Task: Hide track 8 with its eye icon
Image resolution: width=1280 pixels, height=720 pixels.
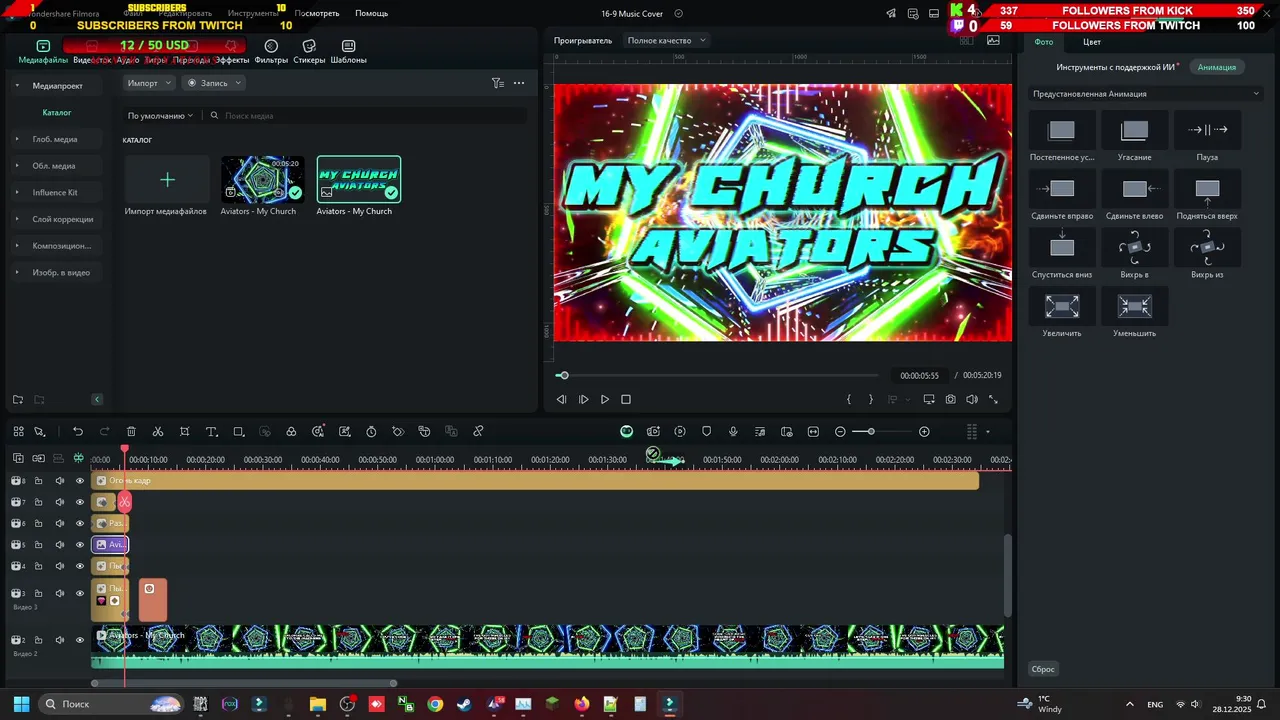Action: pos(80,481)
